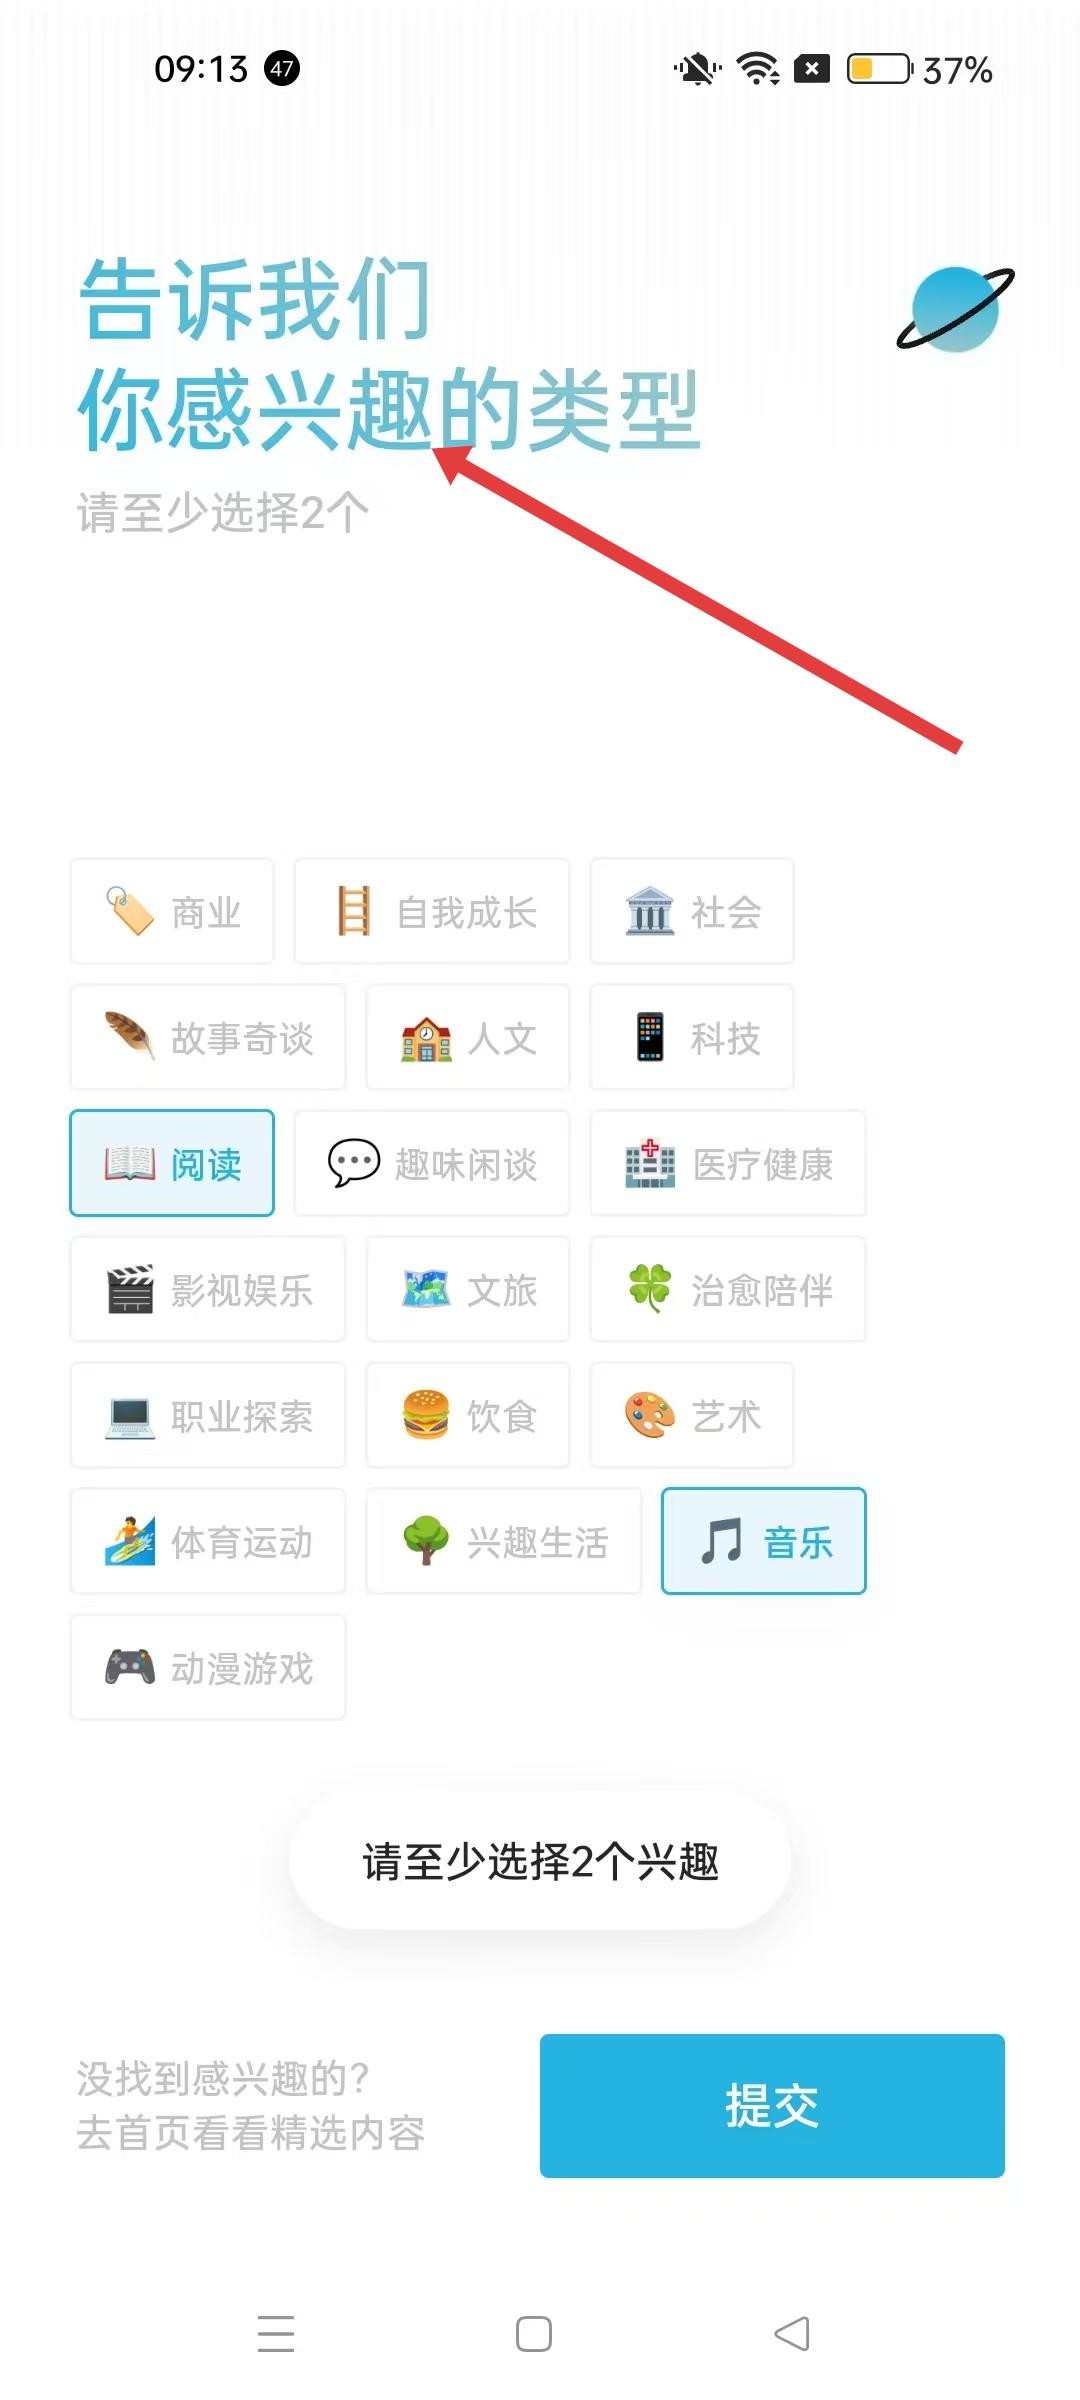Submit interests with the 提交 button
The height and width of the screenshot is (2400, 1080).
coord(772,2106)
